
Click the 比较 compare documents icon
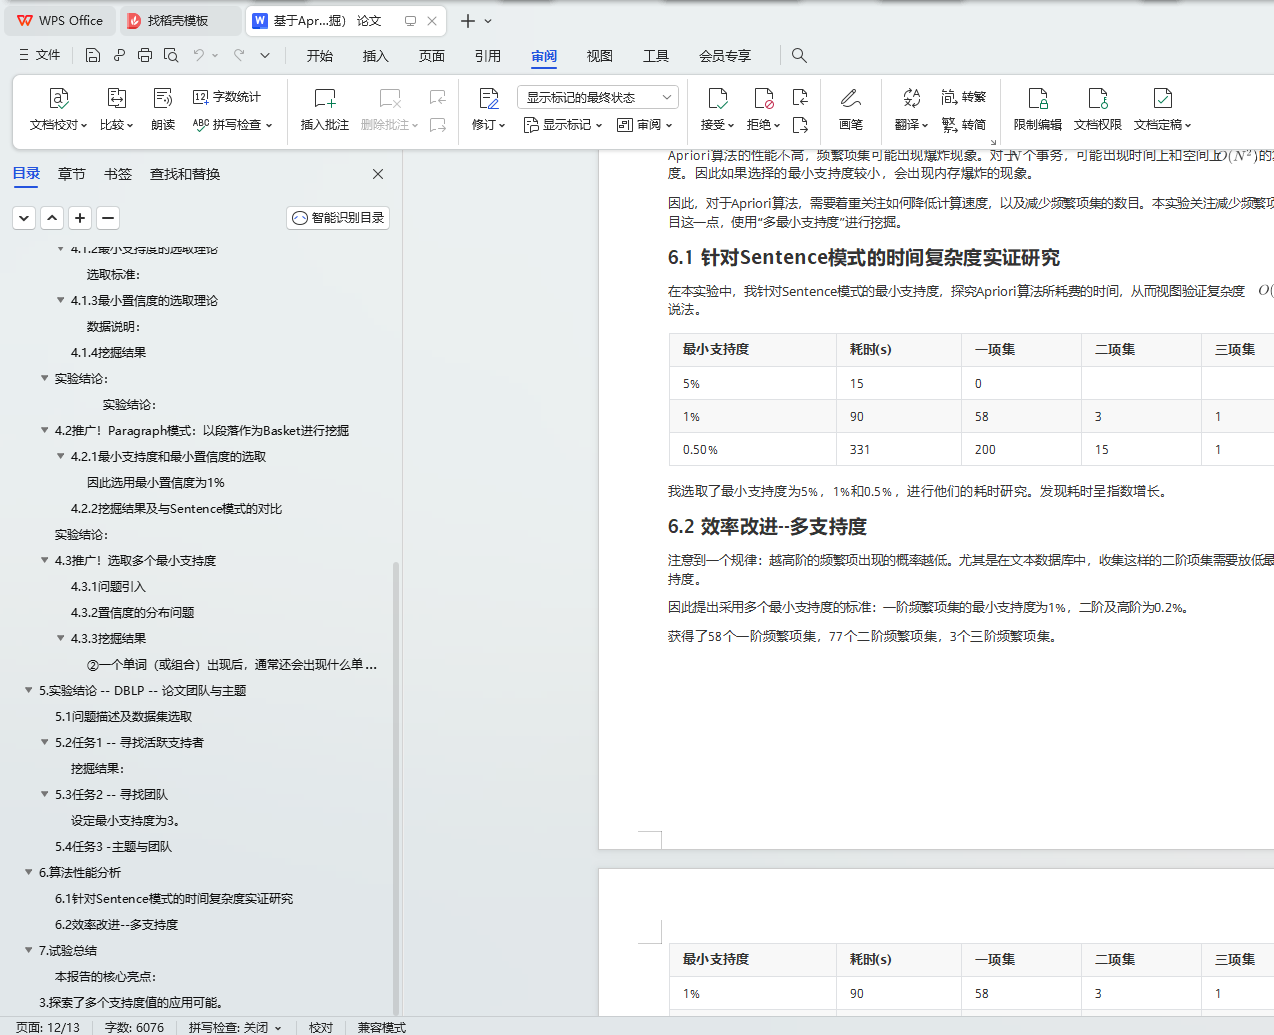click(116, 109)
